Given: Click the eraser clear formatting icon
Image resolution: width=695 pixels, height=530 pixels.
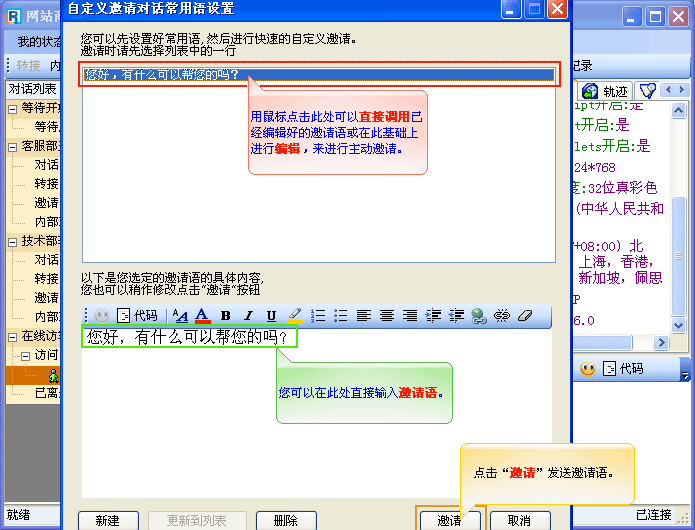Looking at the screenshot, I should click(x=523, y=316).
